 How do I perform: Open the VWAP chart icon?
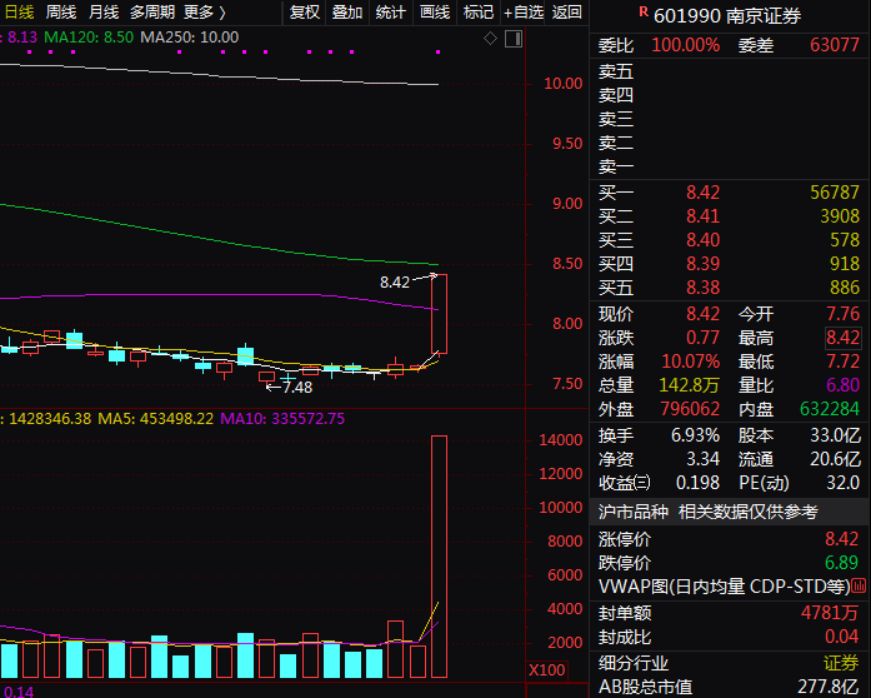coord(857,585)
